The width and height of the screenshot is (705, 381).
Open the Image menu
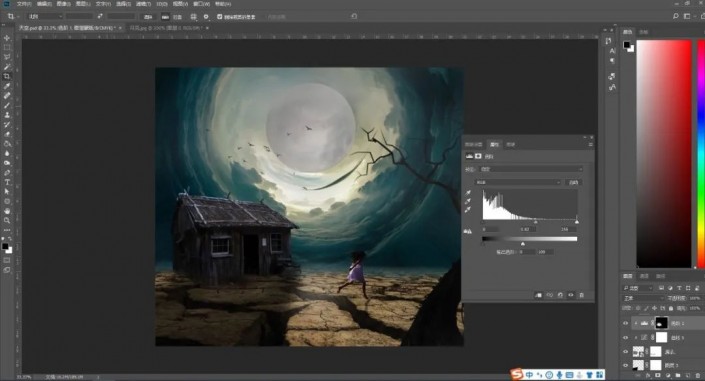click(63, 4)
